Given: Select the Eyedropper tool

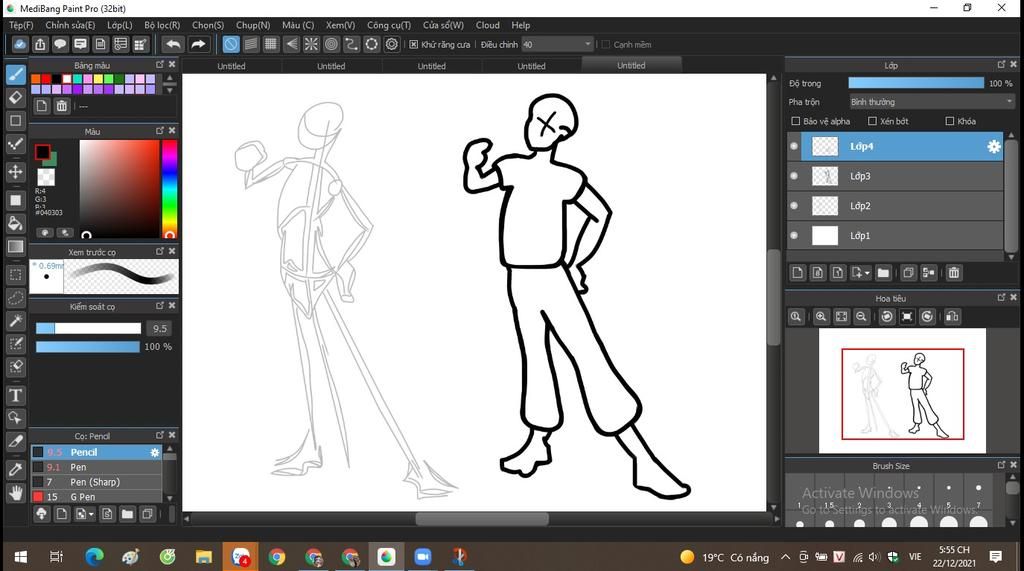Looking at the screenshot, I should (16, 470).
